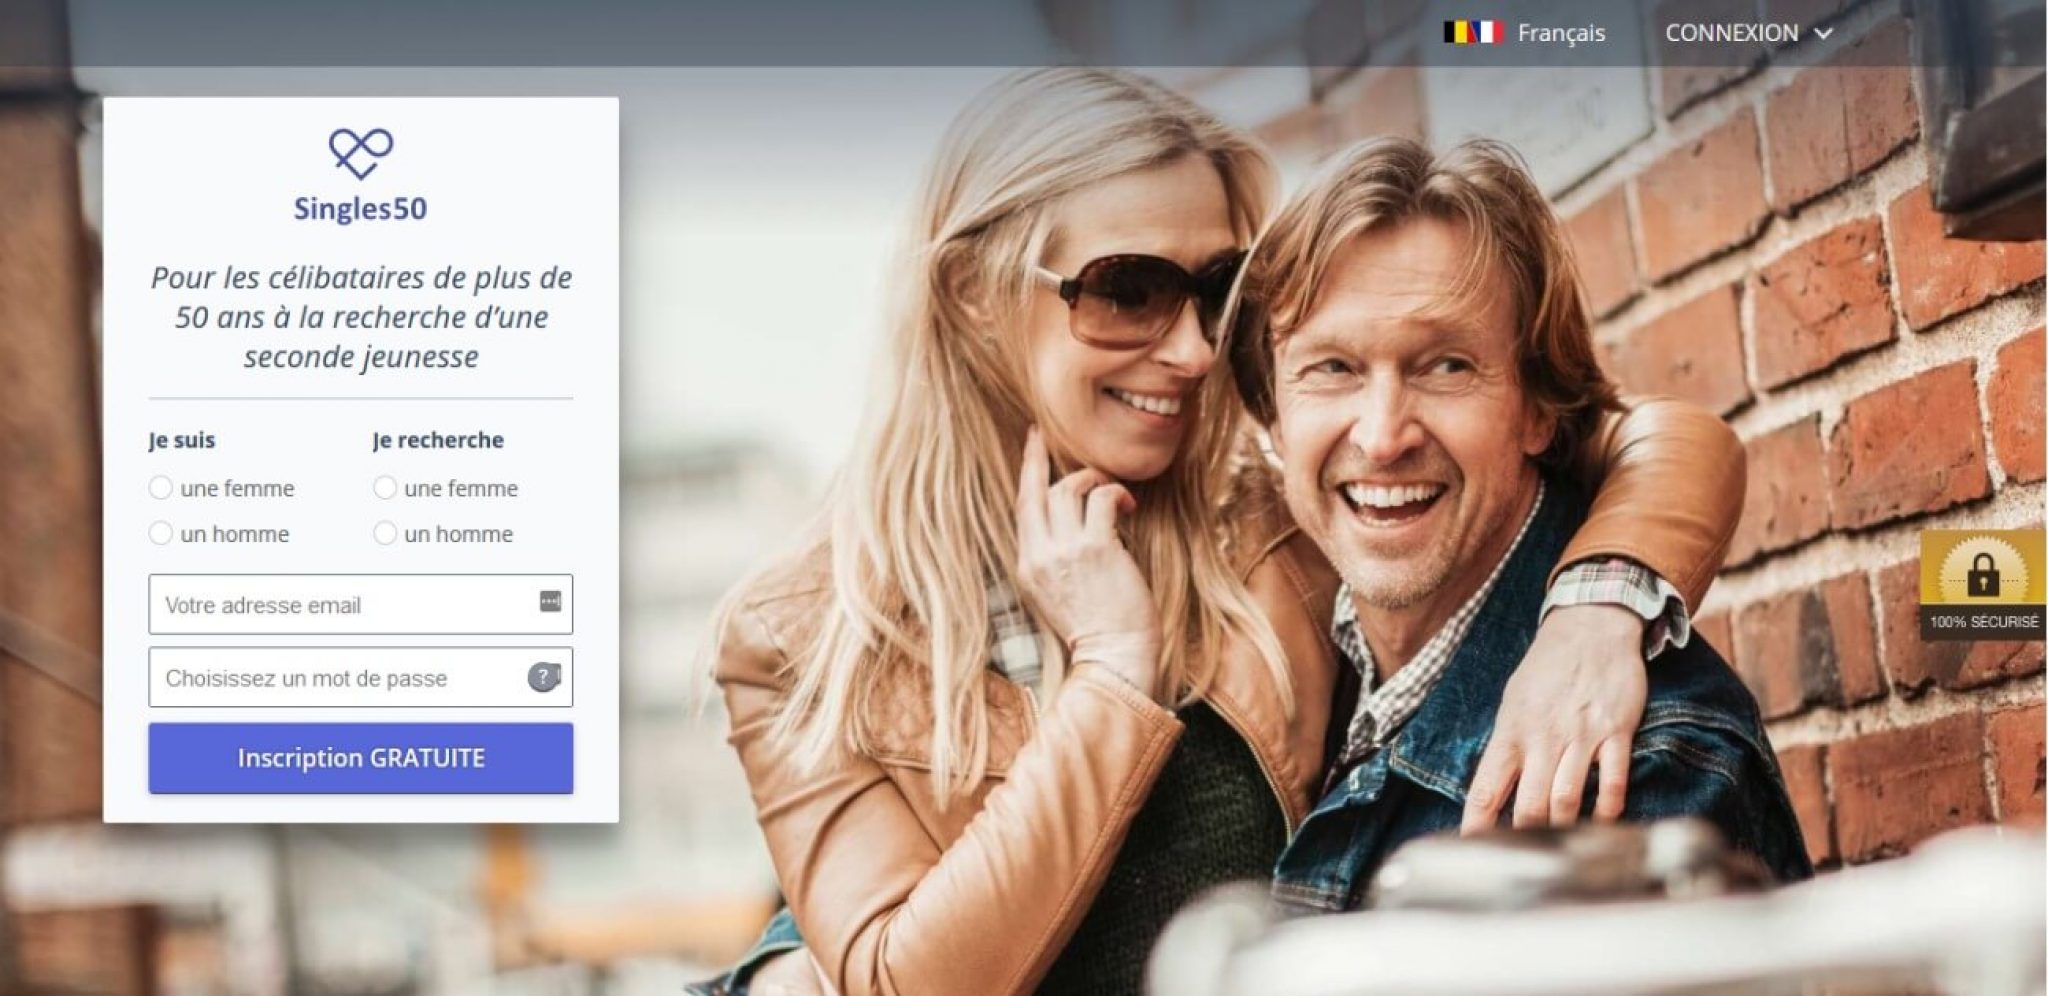The height and width of the screenshot is (996, 2048).
Task: Expand the CONNEXION chevron arrow
Action: (x=1823, y=34)
